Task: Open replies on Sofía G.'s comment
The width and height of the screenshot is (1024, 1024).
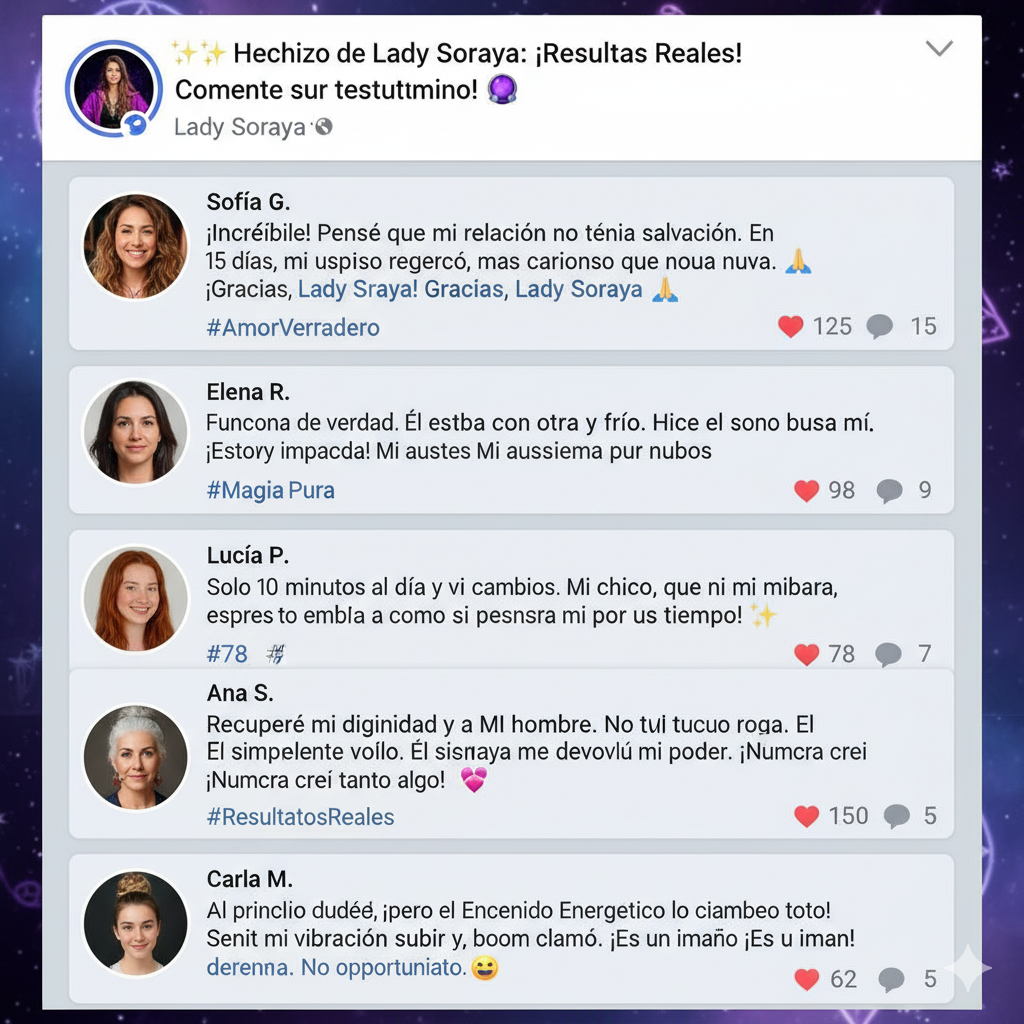Action: click(x=880, y=326)
